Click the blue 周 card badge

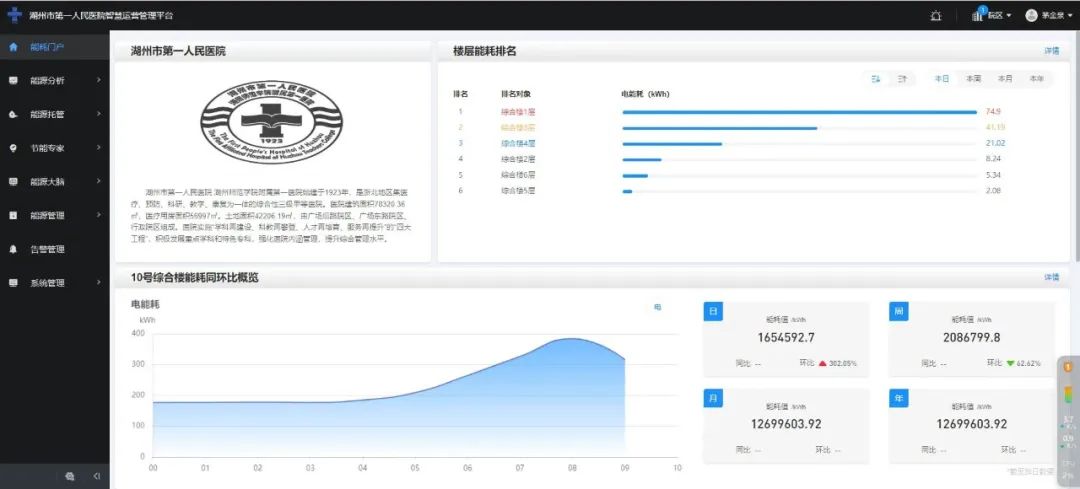898,311
